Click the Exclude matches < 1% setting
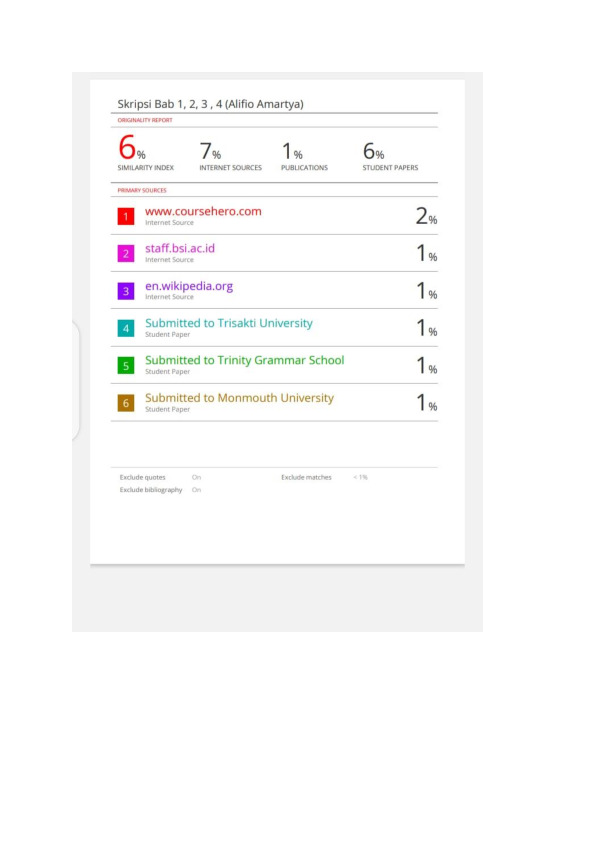This screenshot has width=595, height=842. [360, 477]
